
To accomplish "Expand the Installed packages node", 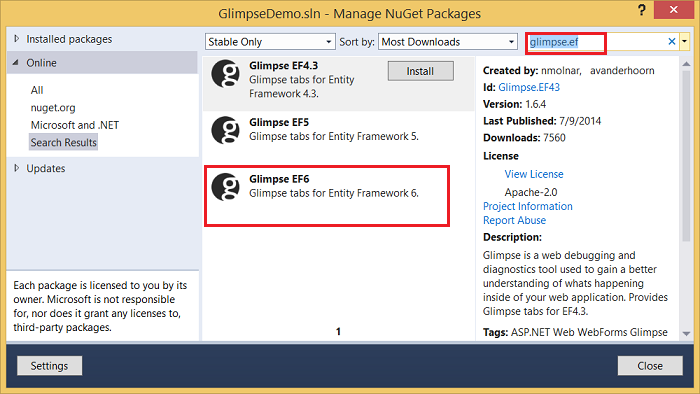I will pos(17,39).
